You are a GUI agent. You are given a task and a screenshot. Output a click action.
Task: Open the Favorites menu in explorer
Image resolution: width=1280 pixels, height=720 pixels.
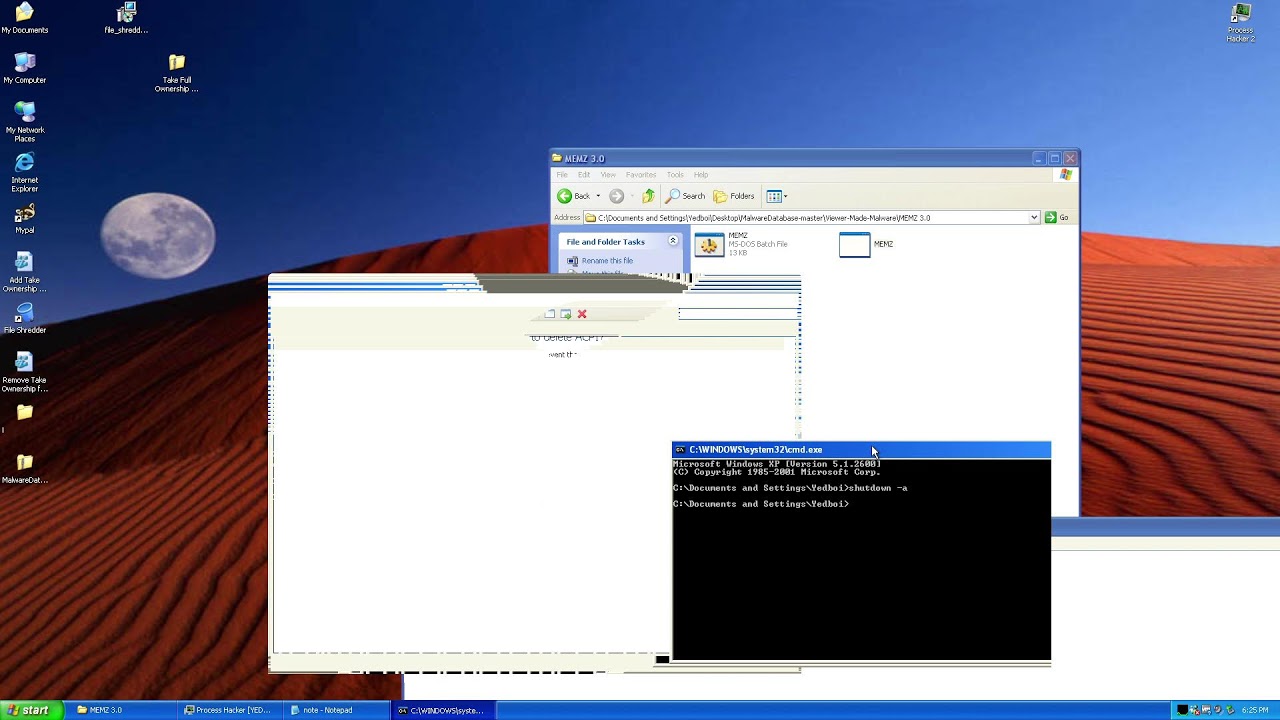tap(641, 175)
